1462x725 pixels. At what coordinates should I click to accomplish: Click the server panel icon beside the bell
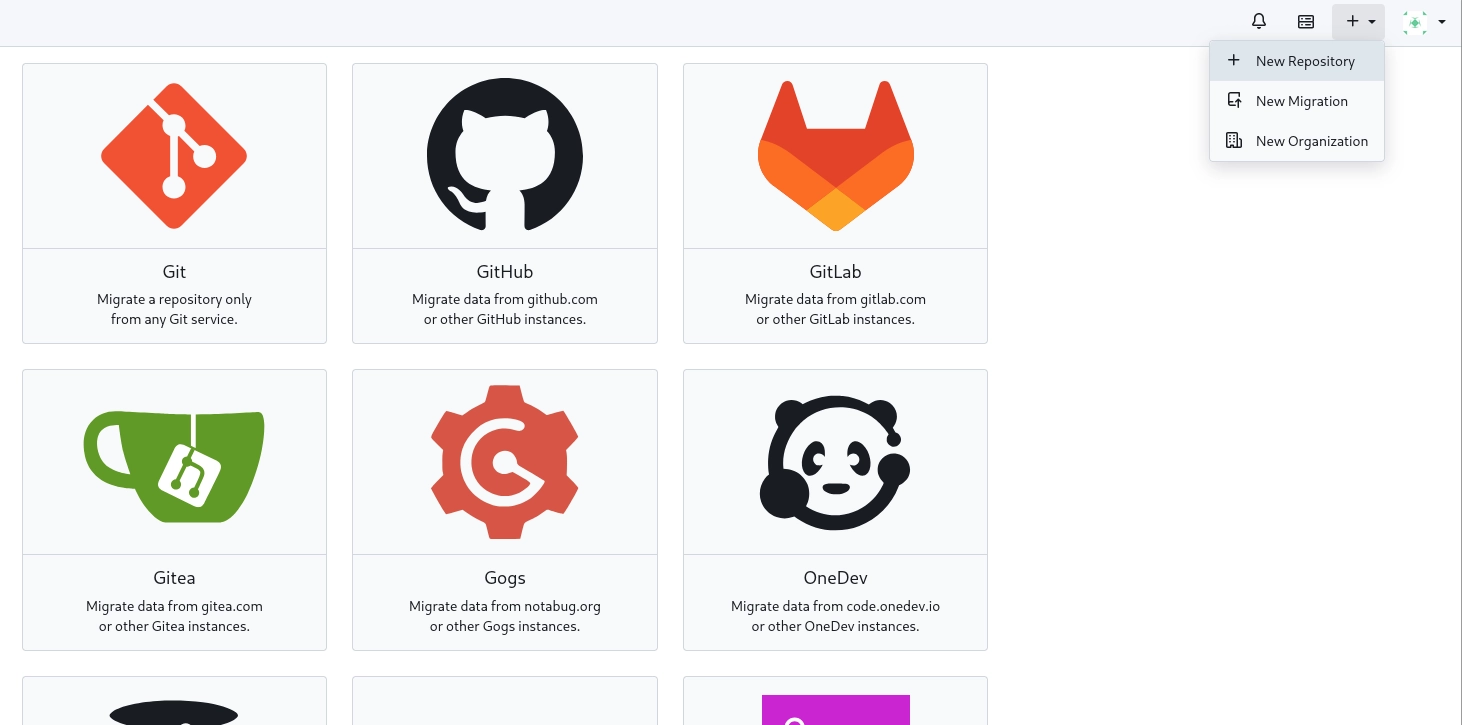pyautogui.click(x=1306, y=21)
